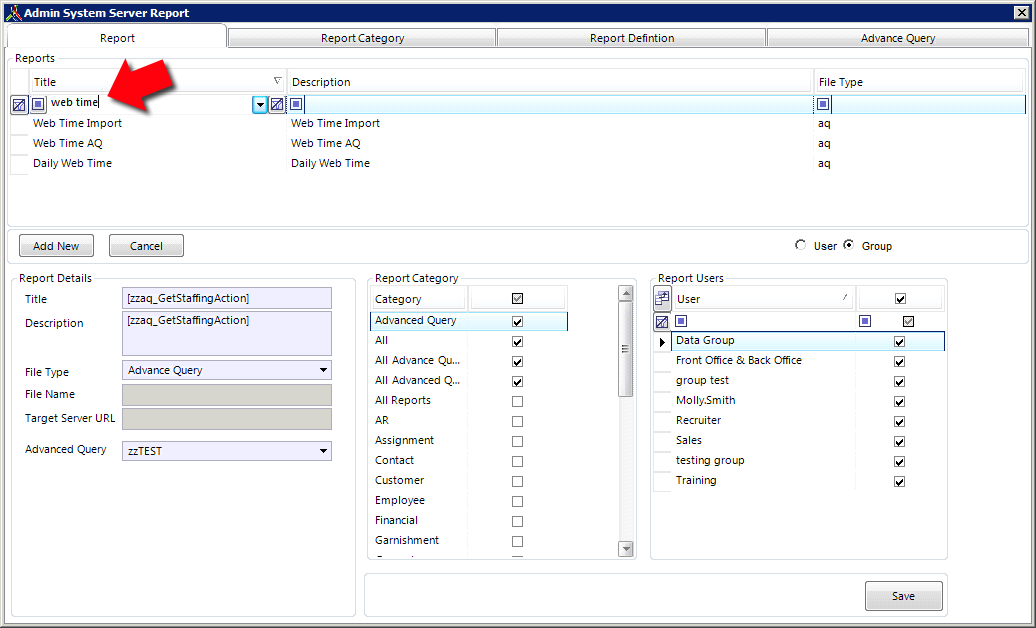Click the Report Category list scrollbar down arrow

(626, 548)
